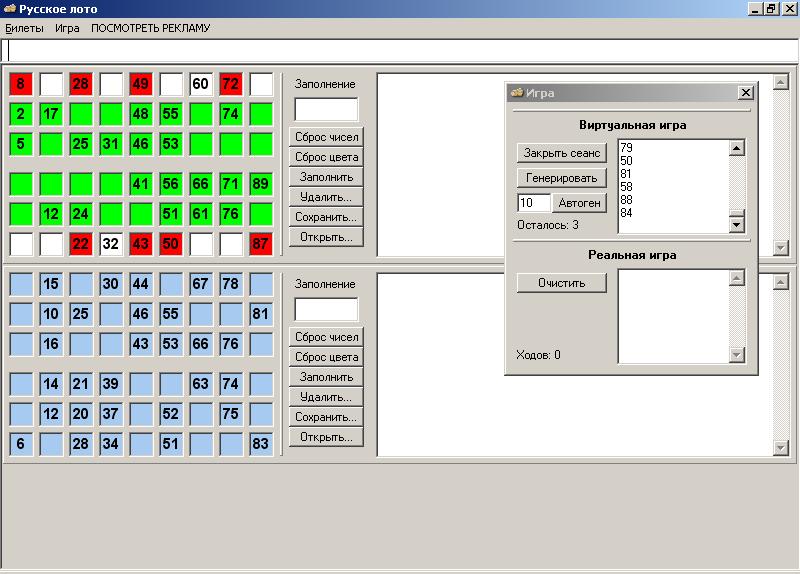Toggle the red cell numbered 8
Image resolution: width=800 pixels, height=574 pixels.
21,84
